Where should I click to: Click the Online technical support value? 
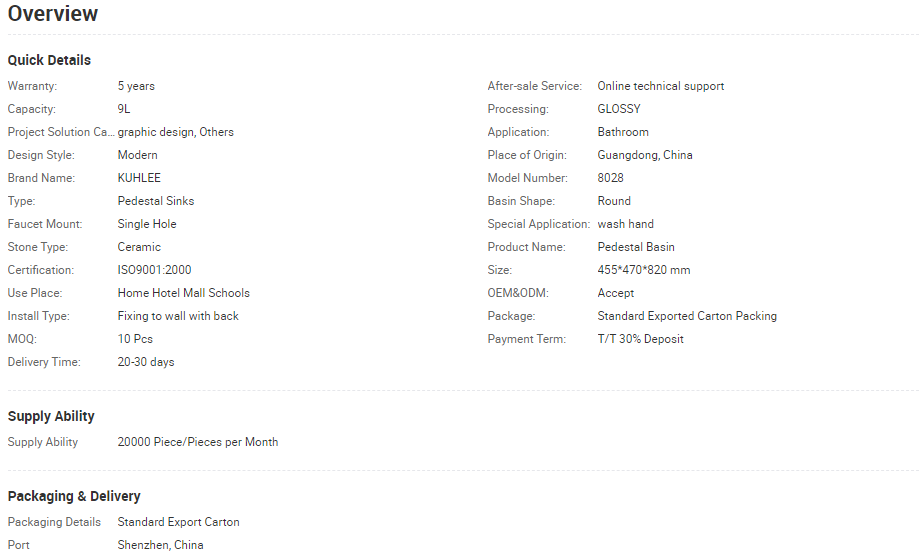pos(661,86)
